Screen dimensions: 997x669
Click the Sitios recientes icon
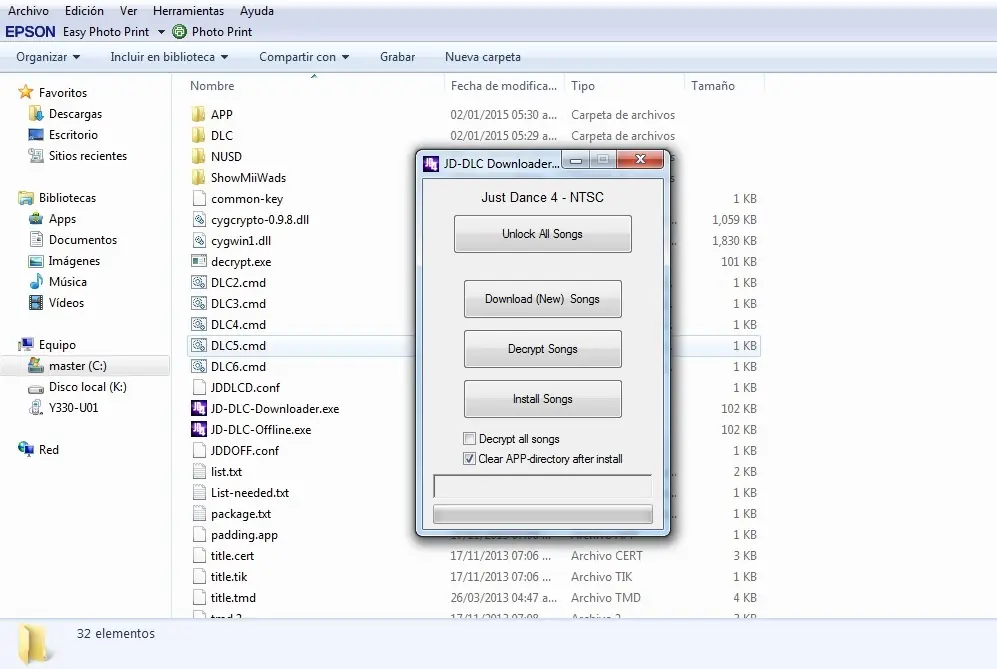coord(36,156)
